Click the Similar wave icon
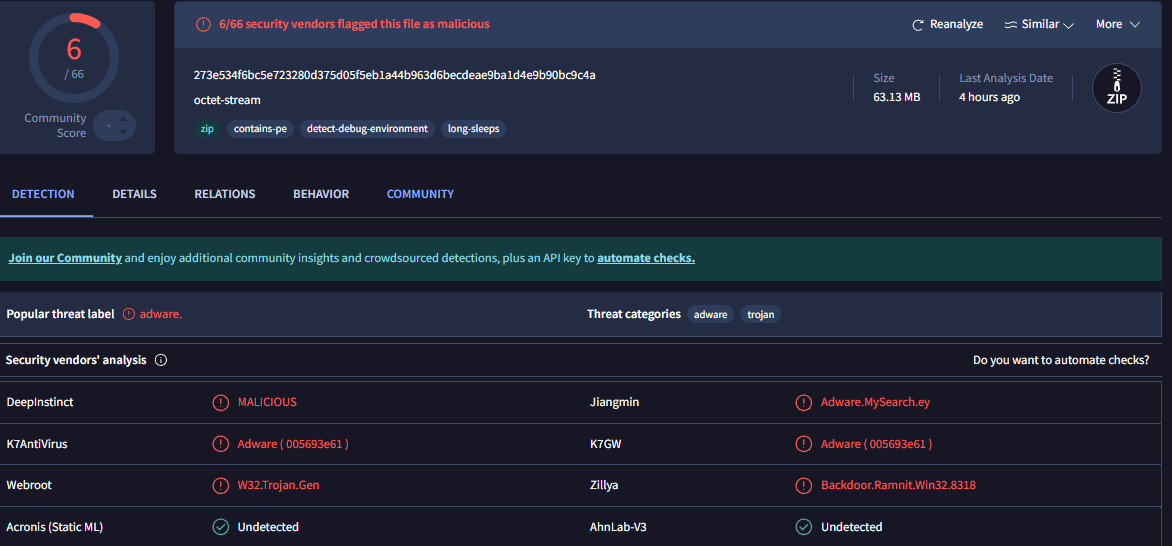 1010,25
